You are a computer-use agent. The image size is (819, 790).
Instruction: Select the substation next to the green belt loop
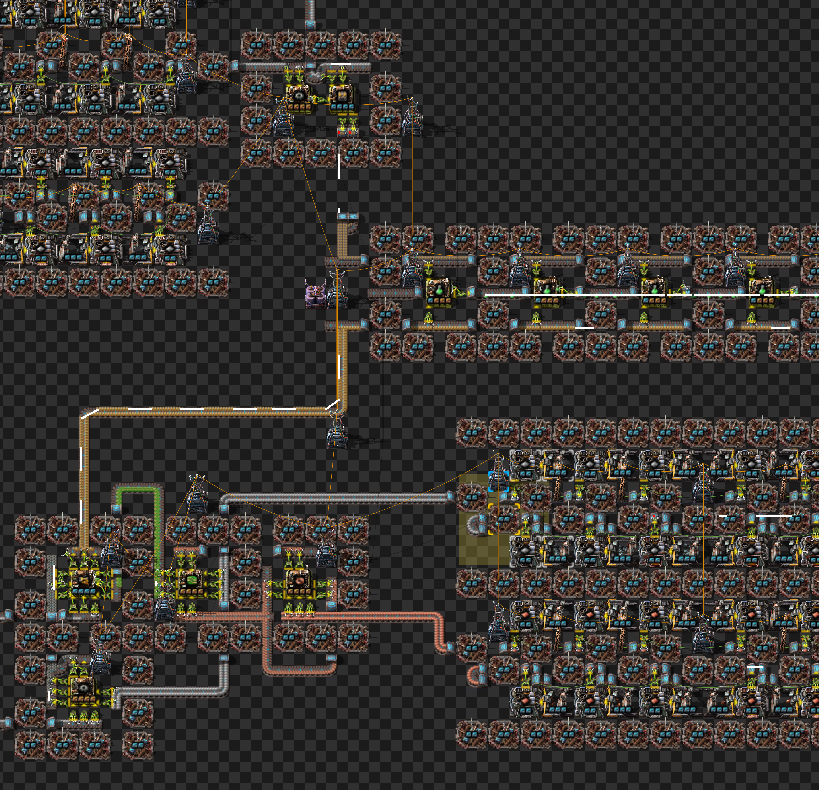coord(196,495)
